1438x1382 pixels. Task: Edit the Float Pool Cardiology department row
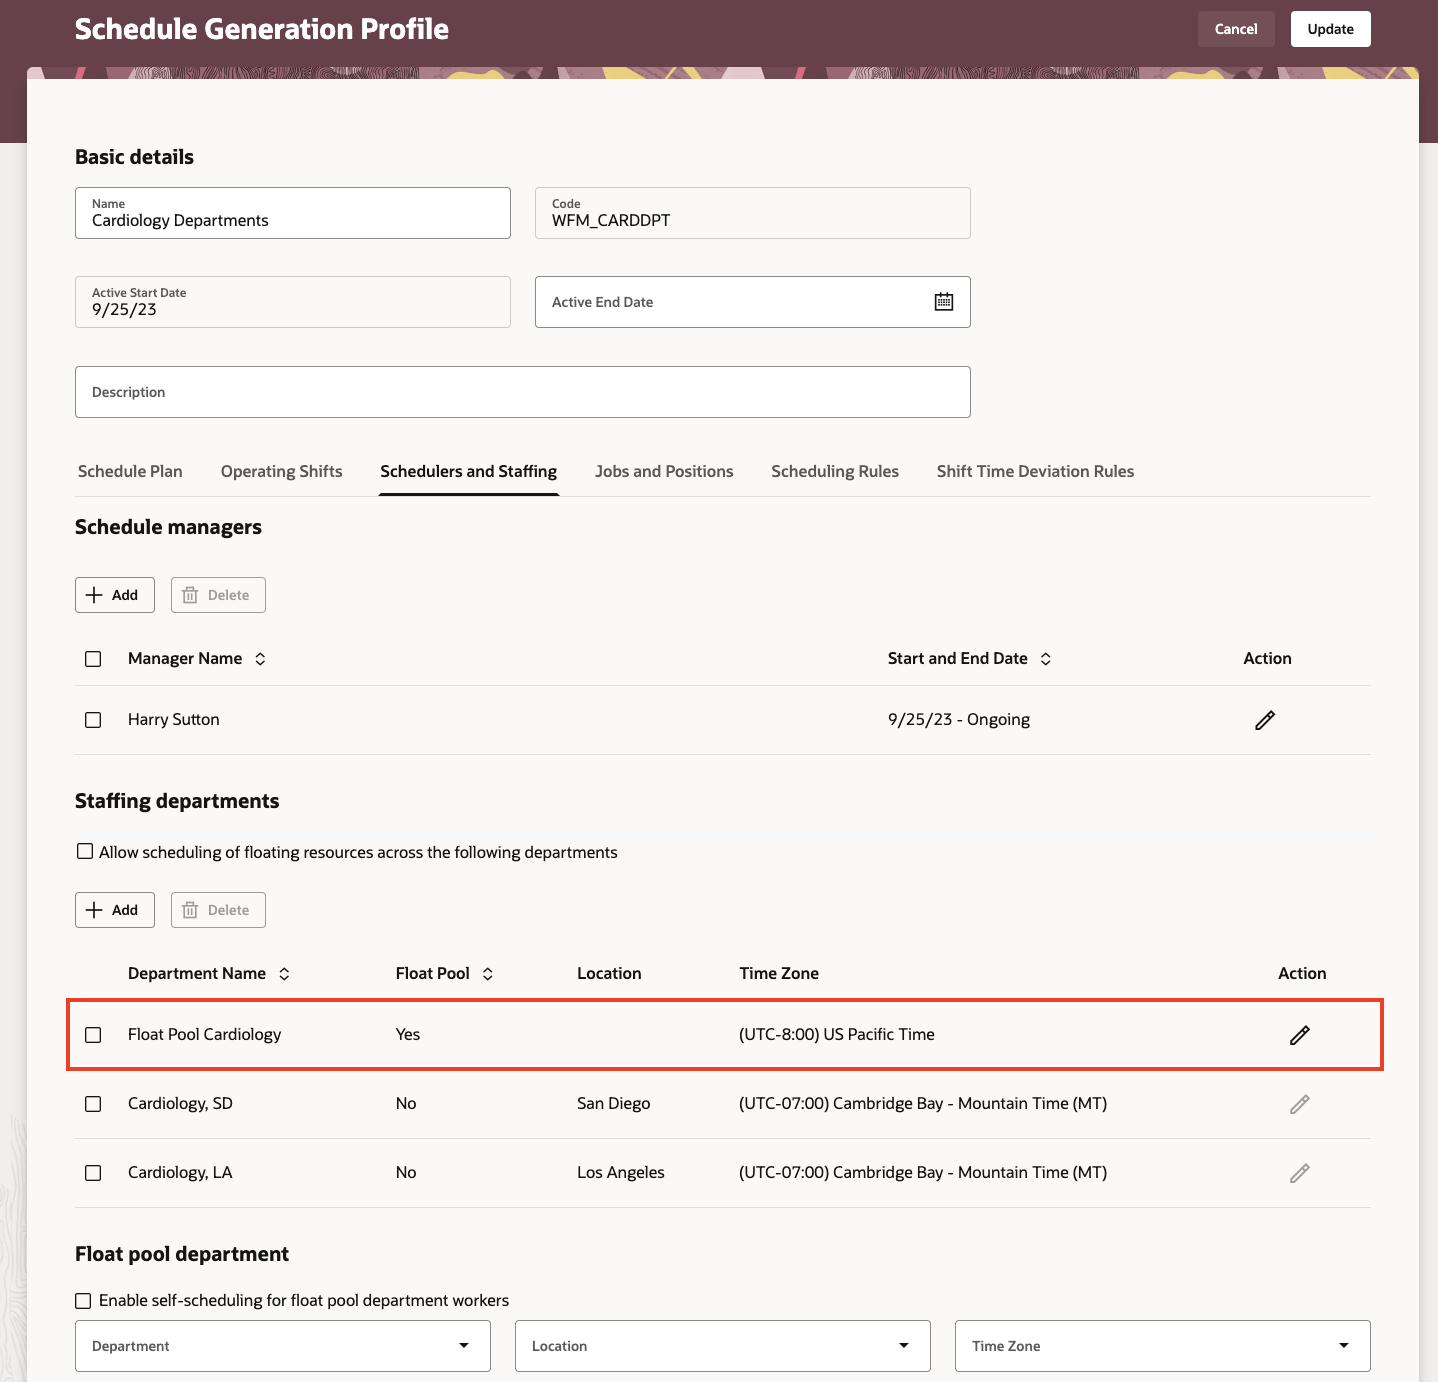(x=1299, y=1035)
